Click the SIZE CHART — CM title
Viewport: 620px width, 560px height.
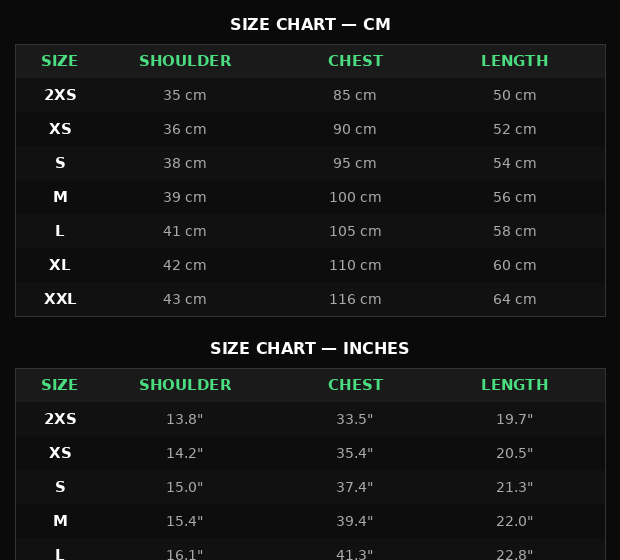tap(310, 25)
